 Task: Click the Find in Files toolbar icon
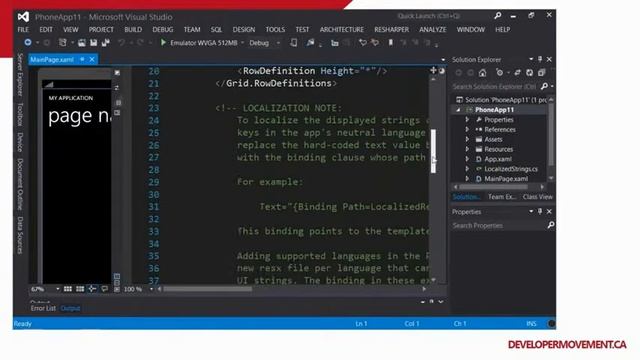tap(310, 42)
